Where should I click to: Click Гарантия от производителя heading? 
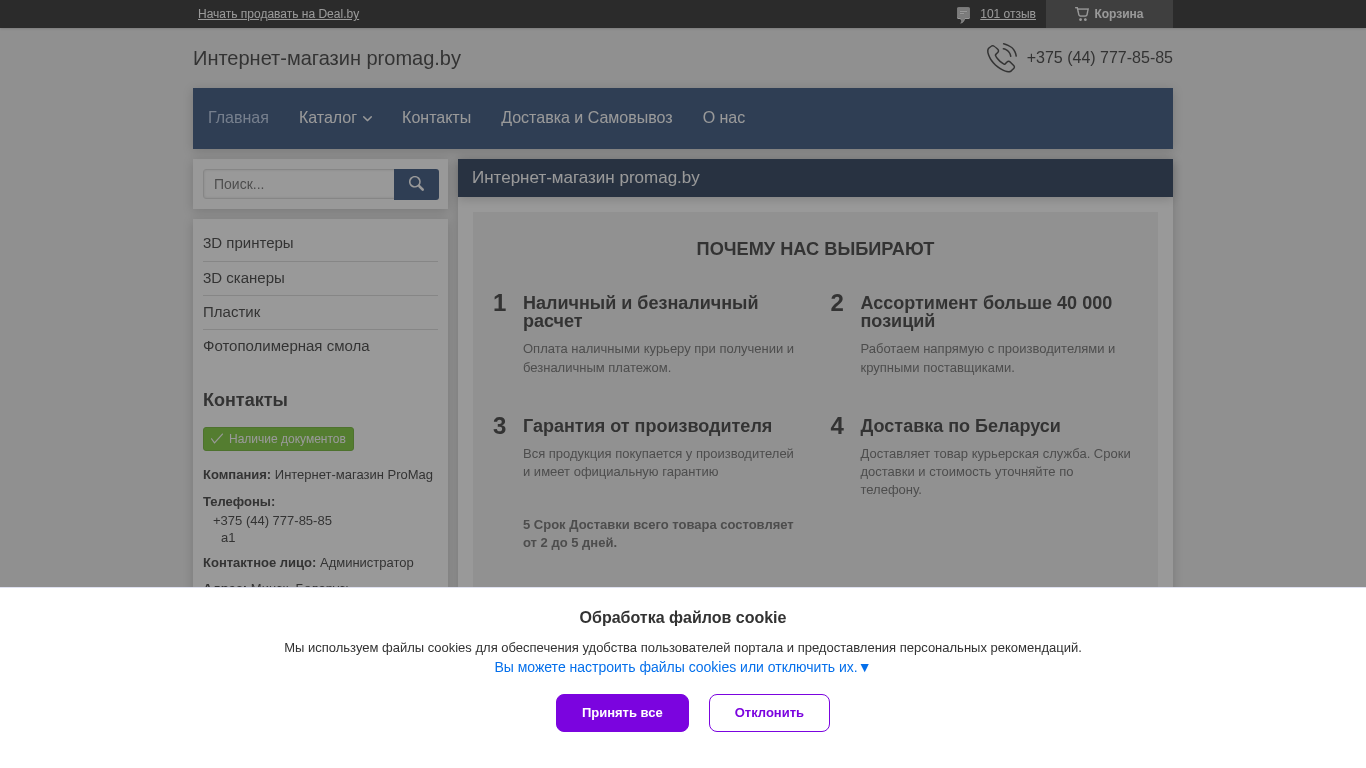pos(647,426)
